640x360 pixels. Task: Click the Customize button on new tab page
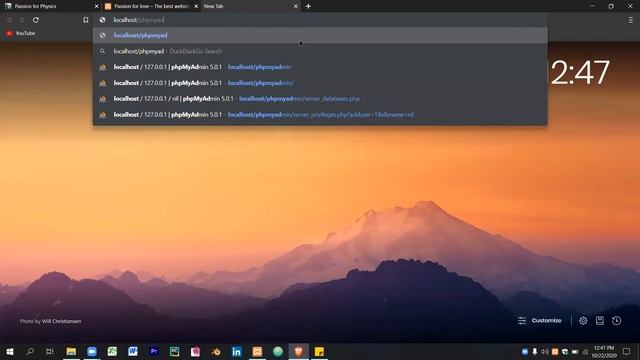point(540,320)
